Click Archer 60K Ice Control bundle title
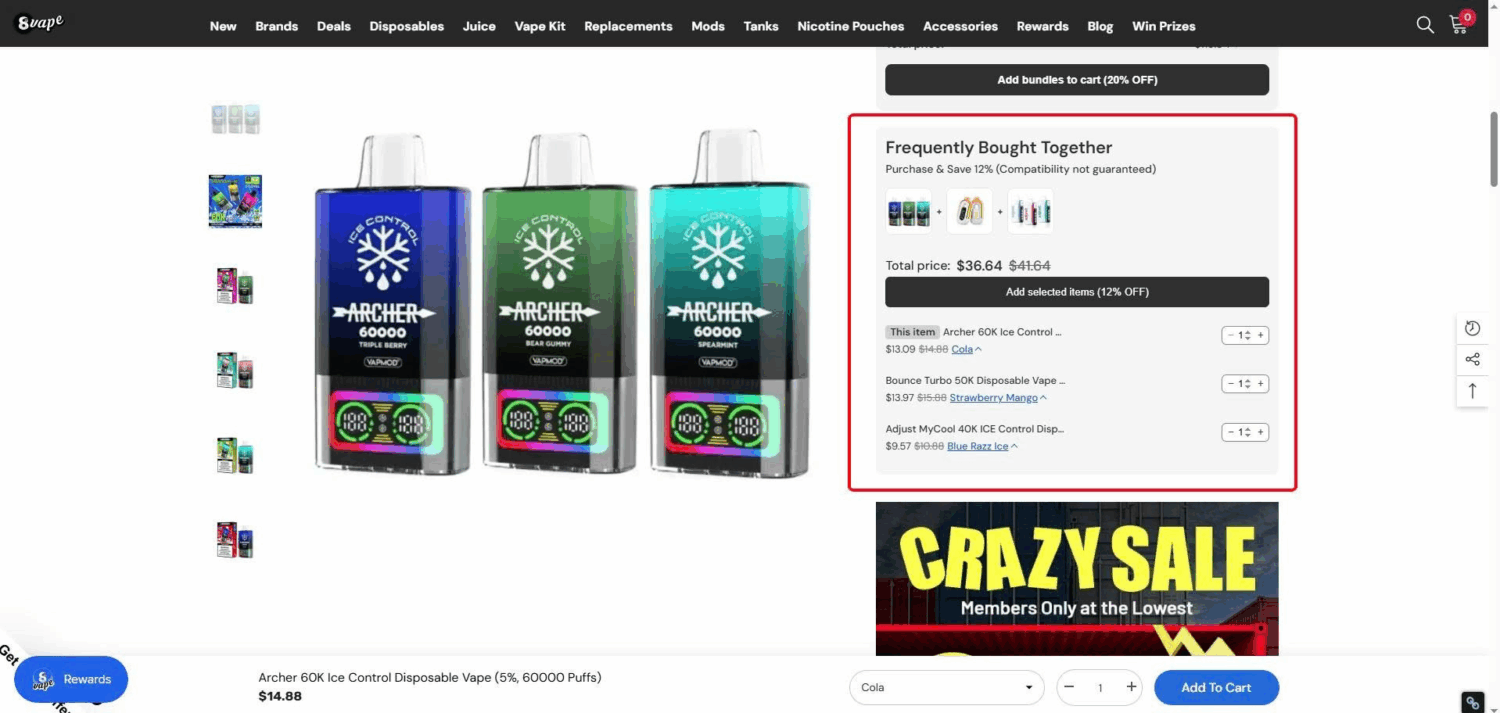The image size is (1500, 713). click(x=1002, y=332)
